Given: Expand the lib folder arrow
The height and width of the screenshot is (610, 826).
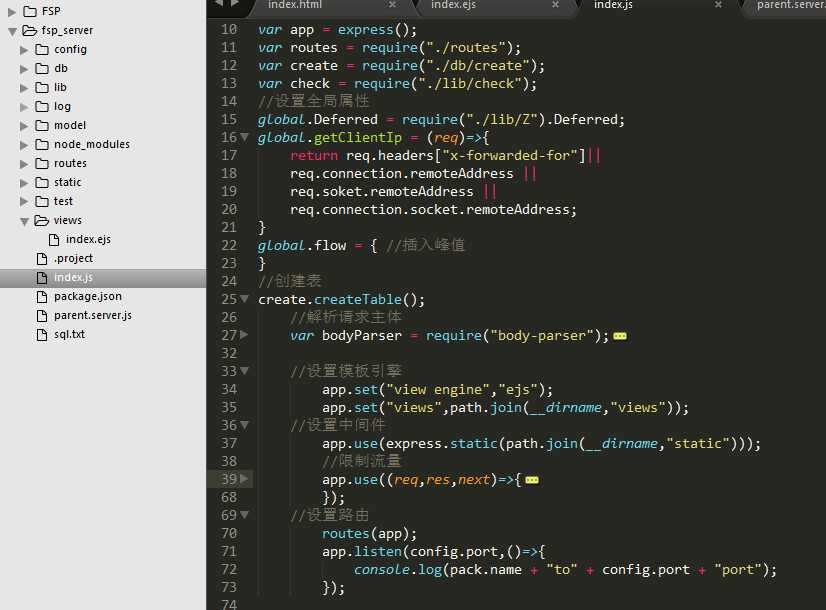Looking at the screenshot, I should coord(24,88).
